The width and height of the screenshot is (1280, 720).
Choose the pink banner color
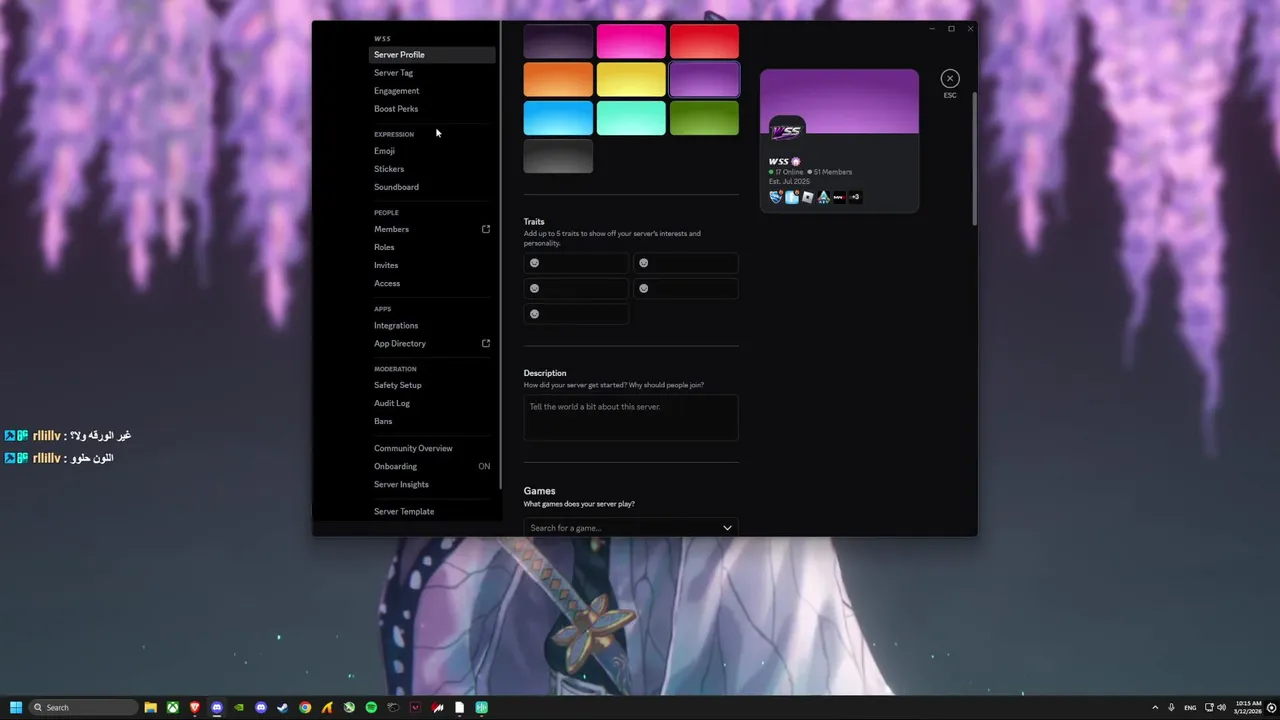631,41
